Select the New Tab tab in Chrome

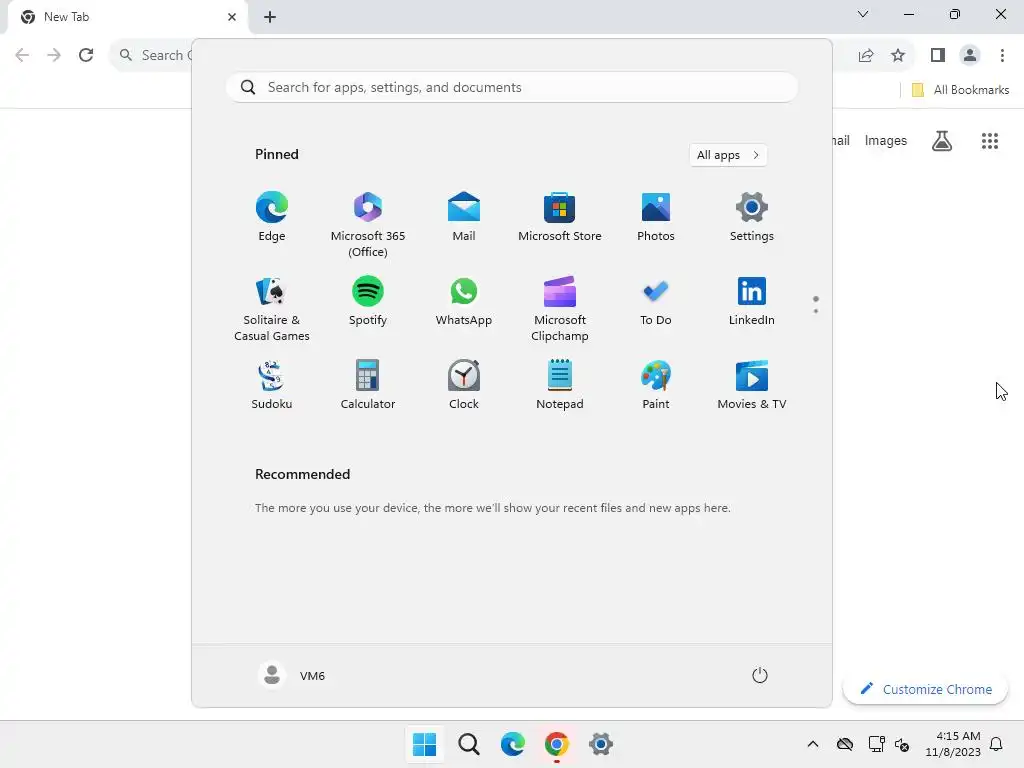(127, 17)
